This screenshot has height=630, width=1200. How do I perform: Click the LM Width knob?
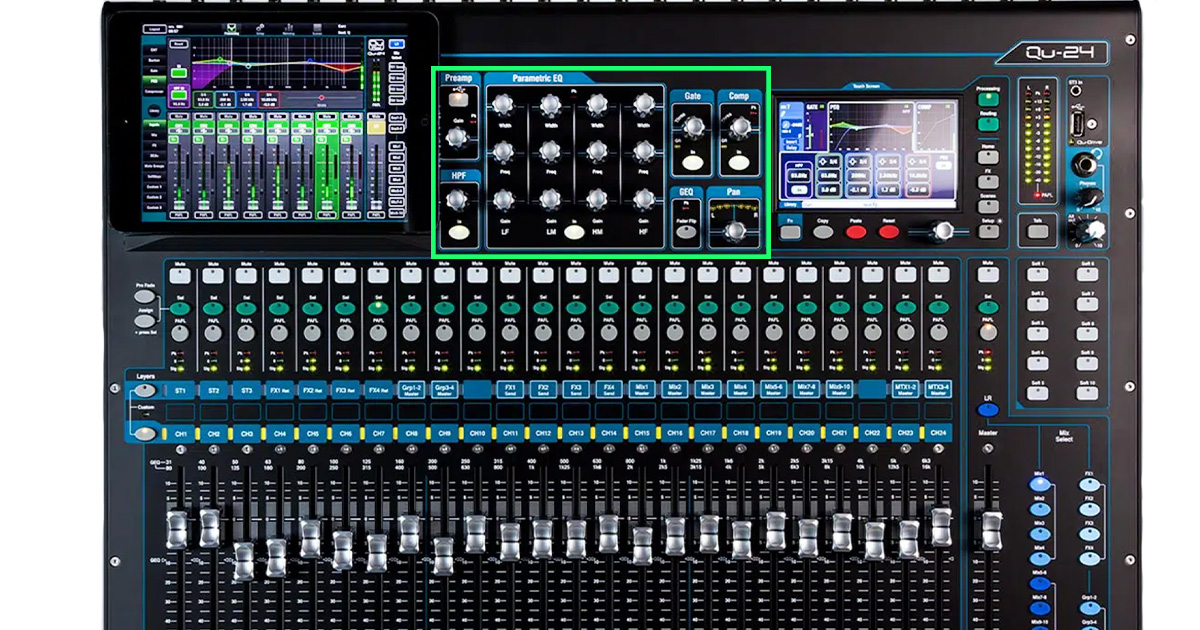(x=550, y=103)
